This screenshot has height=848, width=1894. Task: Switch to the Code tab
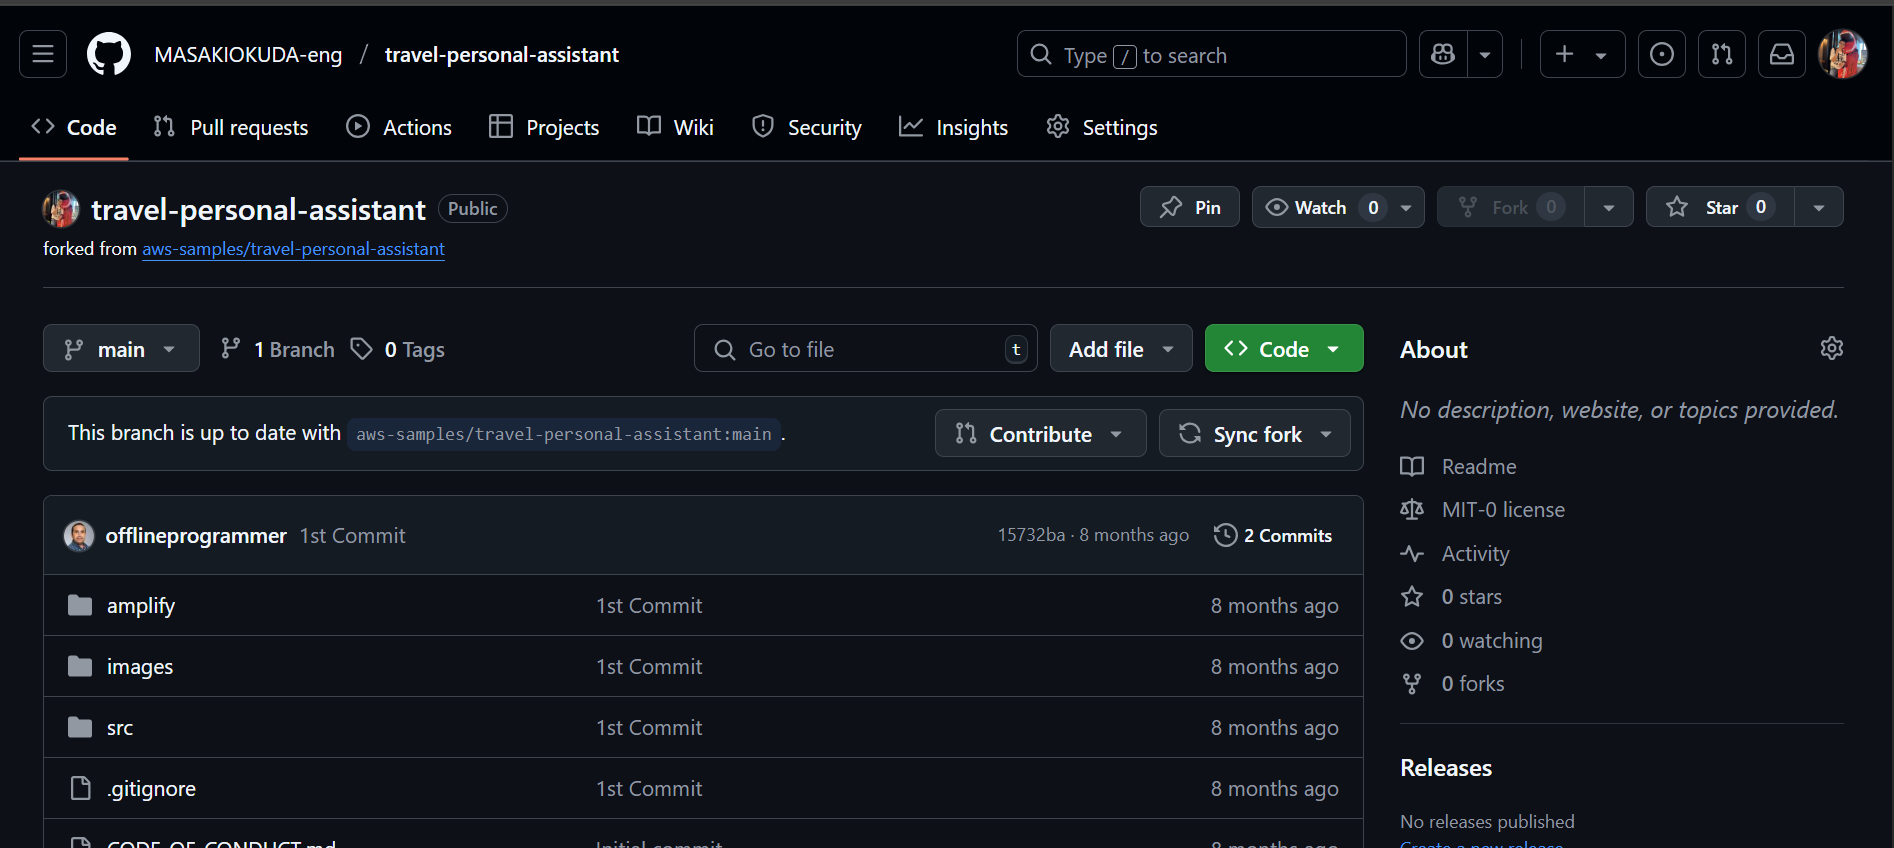[75, 127]
